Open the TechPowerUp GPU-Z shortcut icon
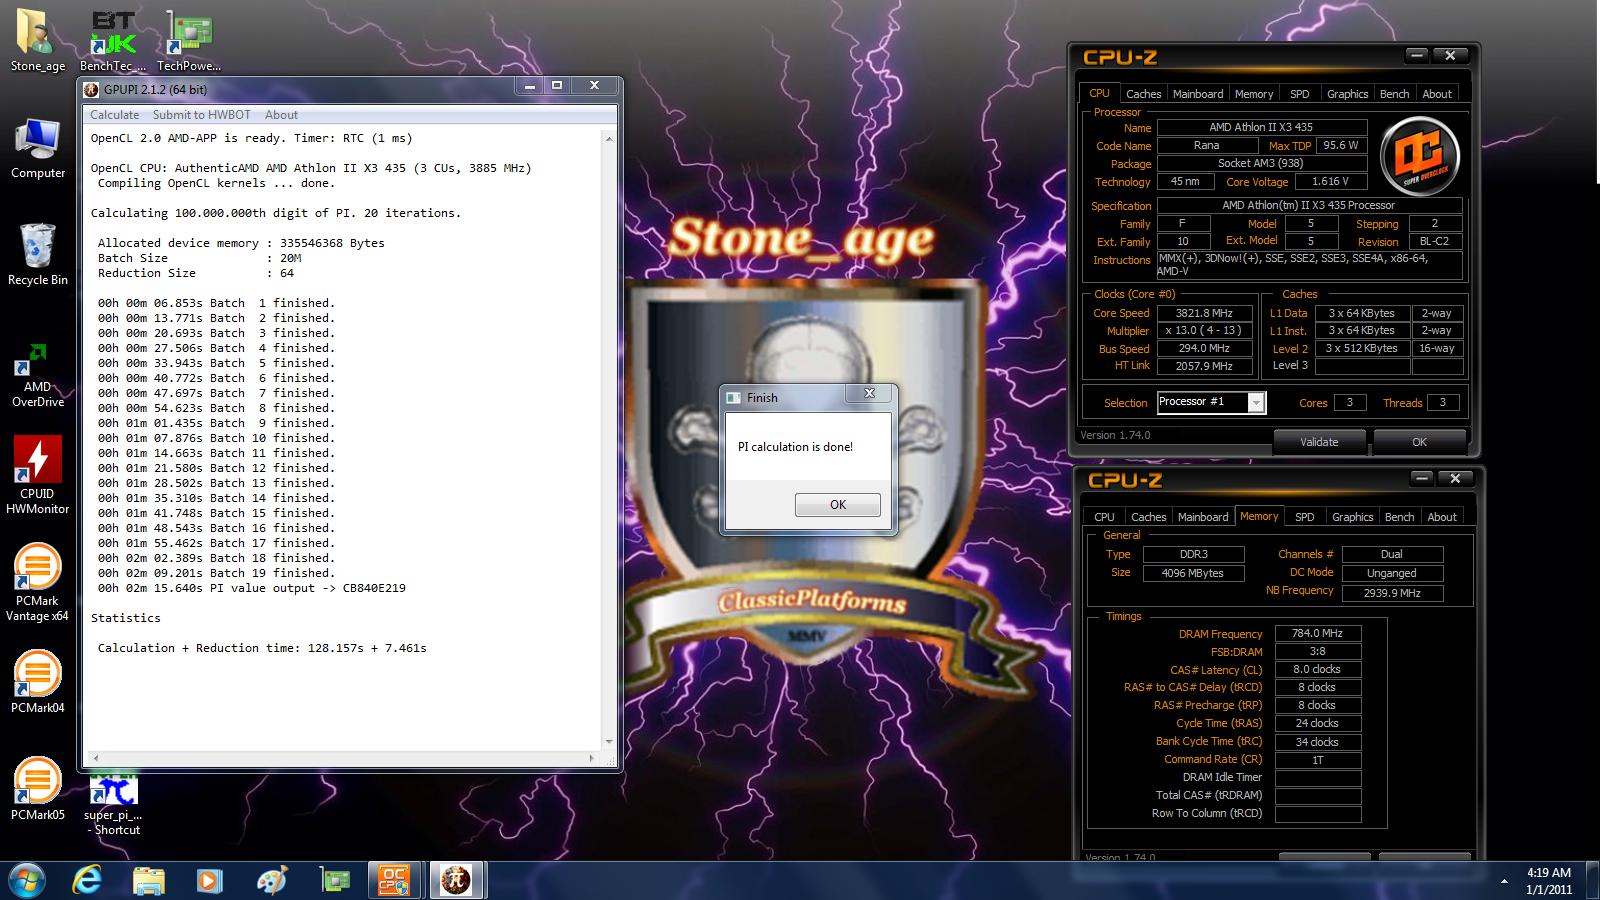 pyautogui.click(x=188, y=40)
